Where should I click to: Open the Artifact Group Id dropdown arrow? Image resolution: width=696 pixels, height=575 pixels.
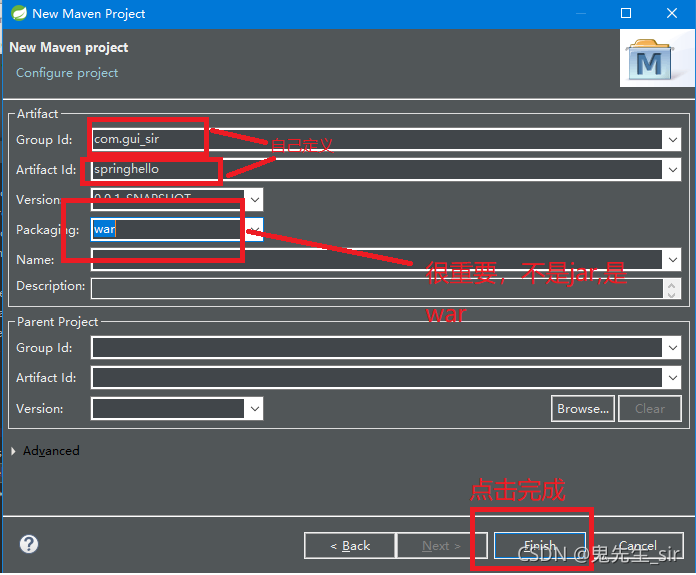pyautogui.click(x=672, y=140)
